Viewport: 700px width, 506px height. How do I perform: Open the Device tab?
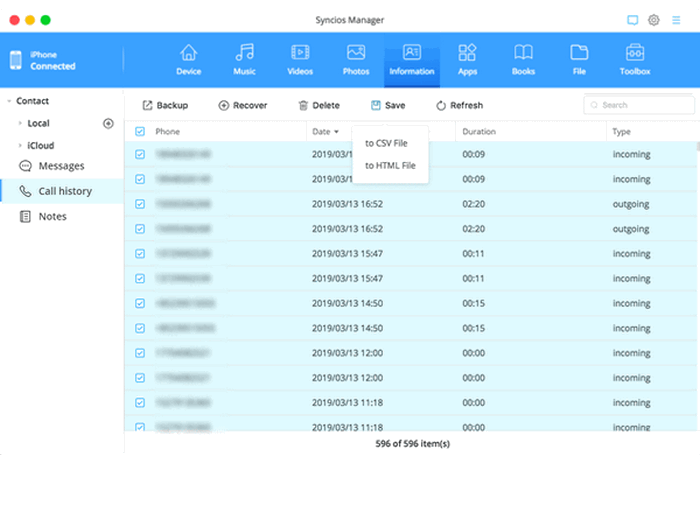(188, 60)
